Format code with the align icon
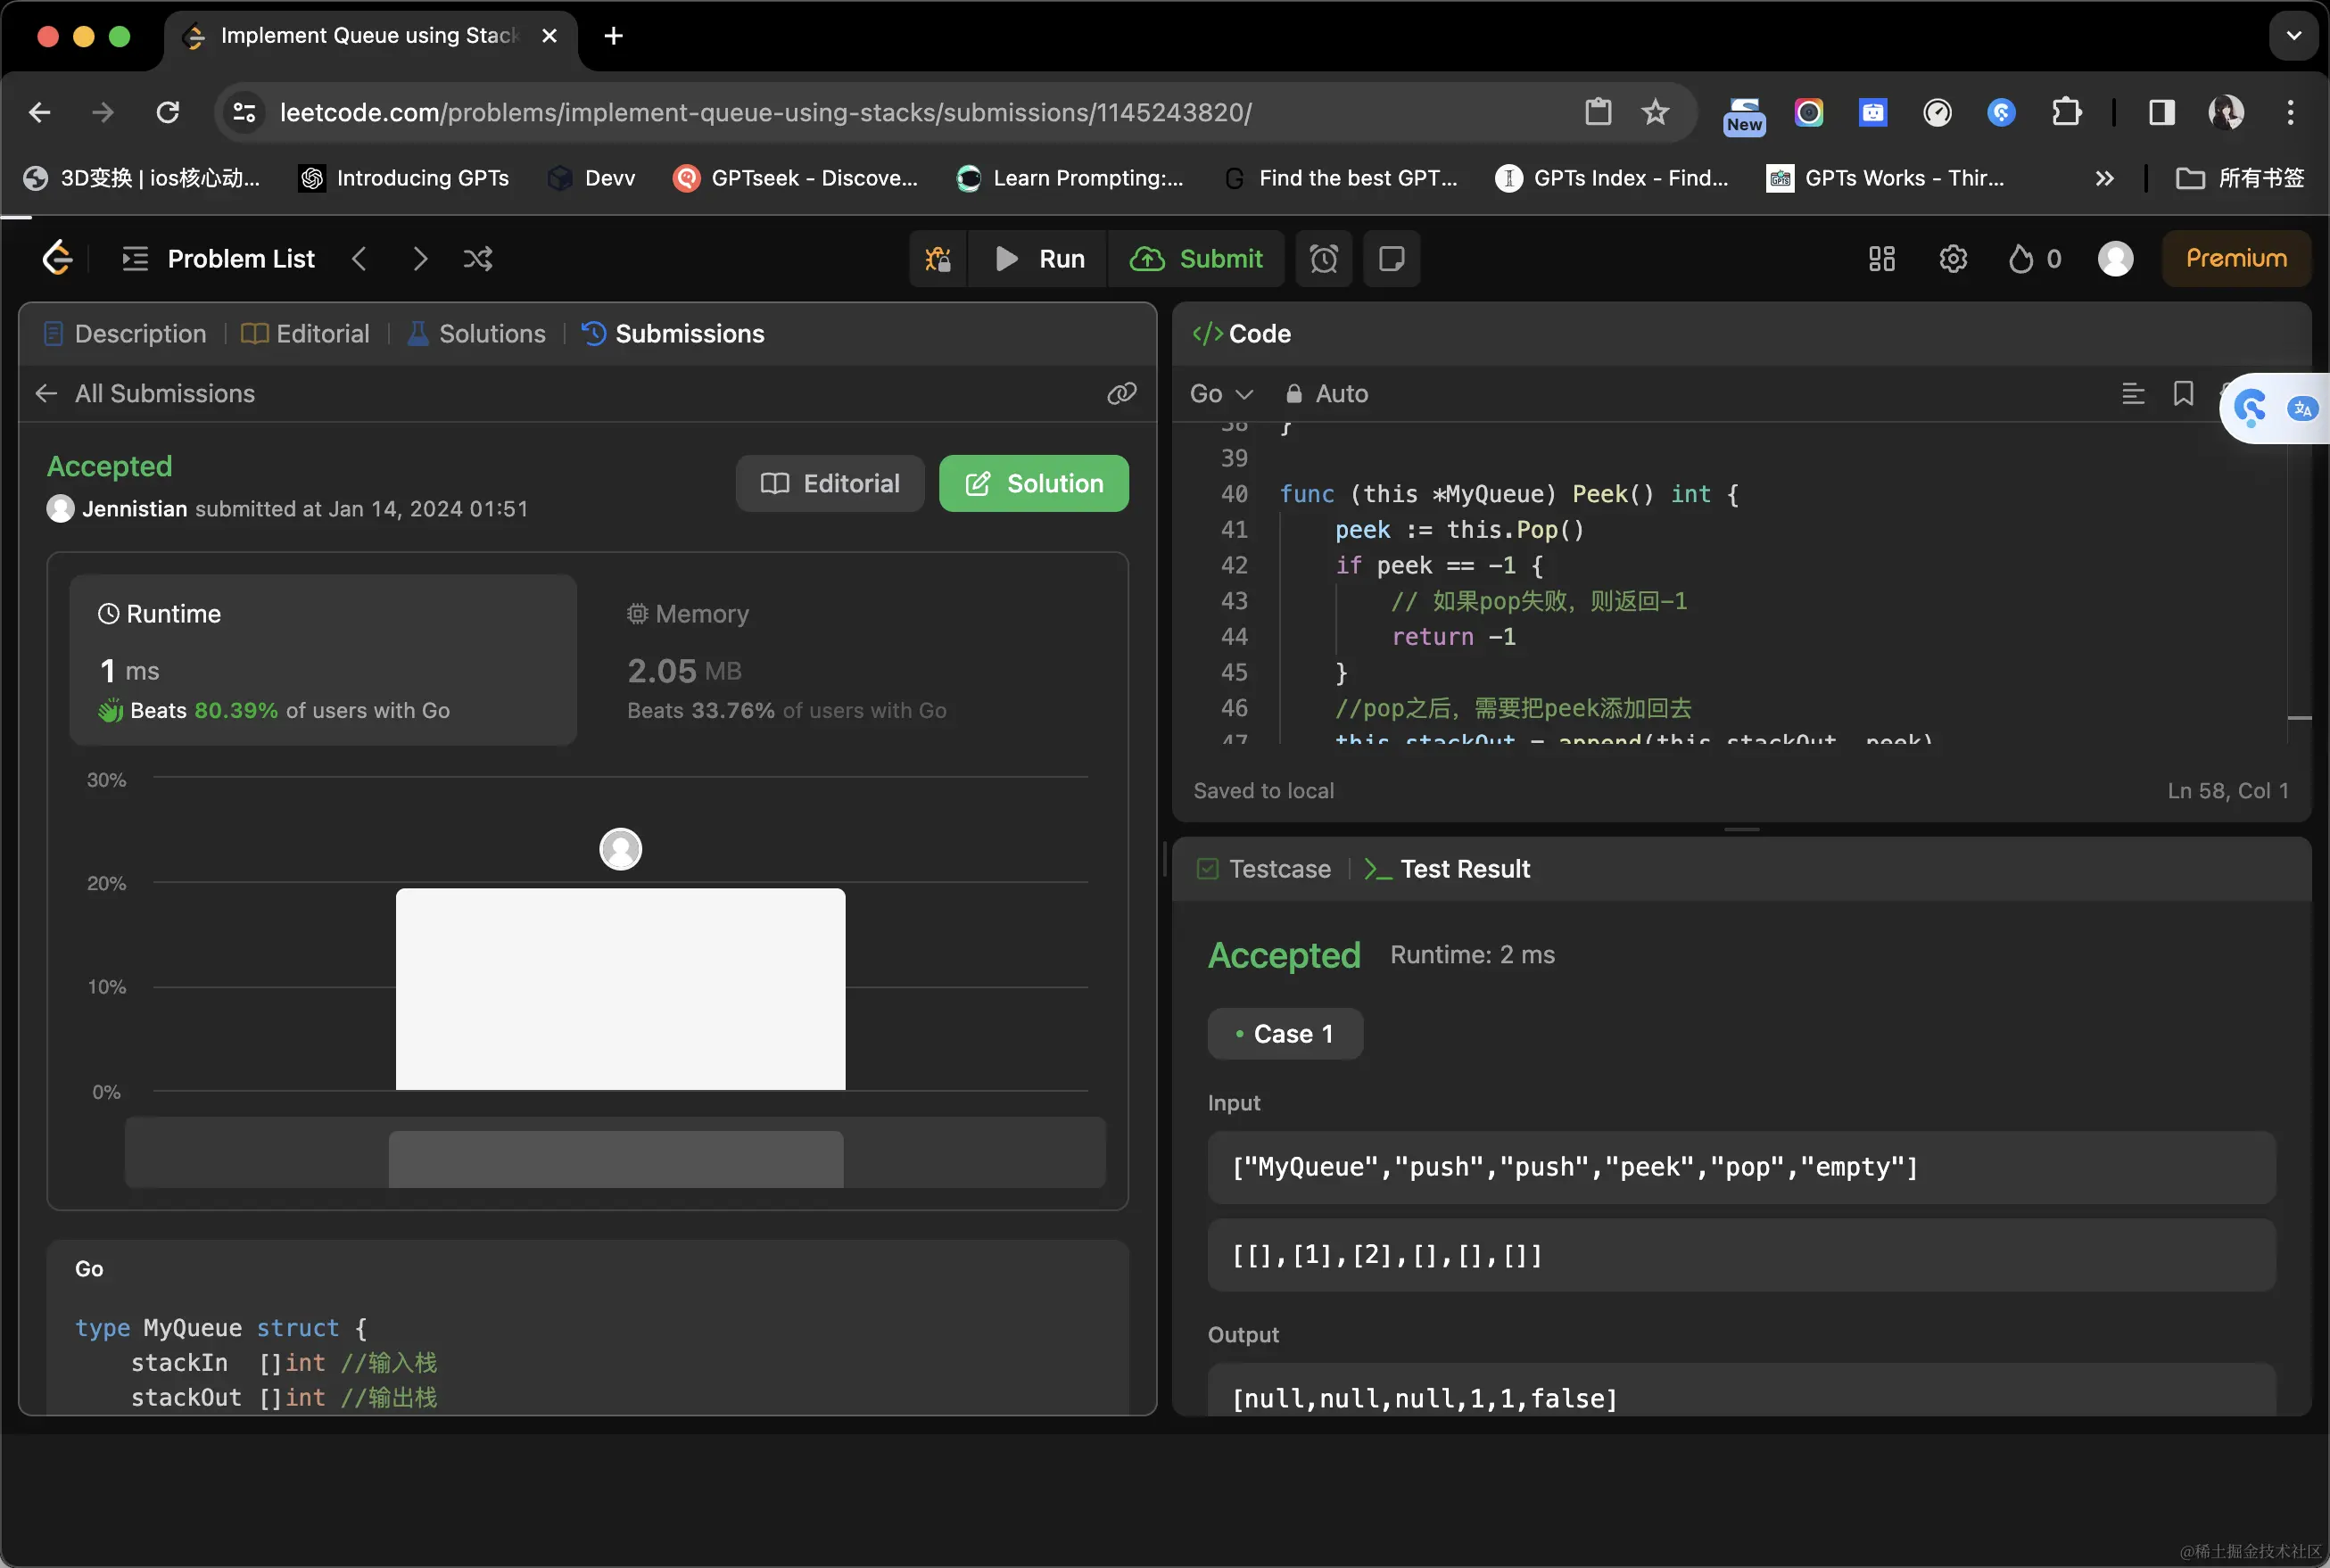 click(2132, 393)
